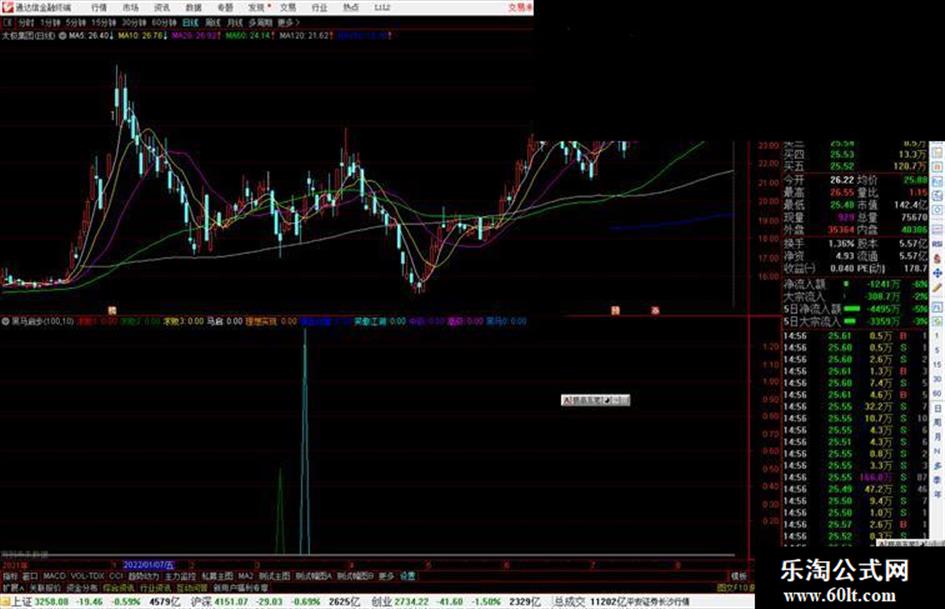Click the red money-bag icon in right toolbar
This screenshot has width=945, height=609.
pos(937,258)
